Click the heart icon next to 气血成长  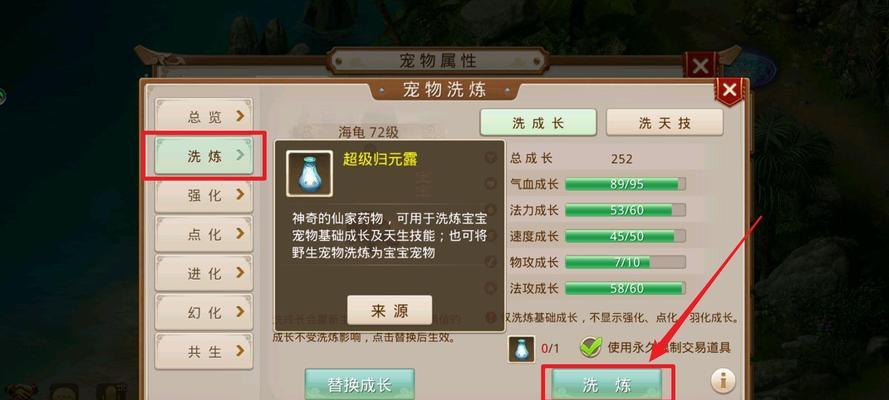[x=490, y=184]
